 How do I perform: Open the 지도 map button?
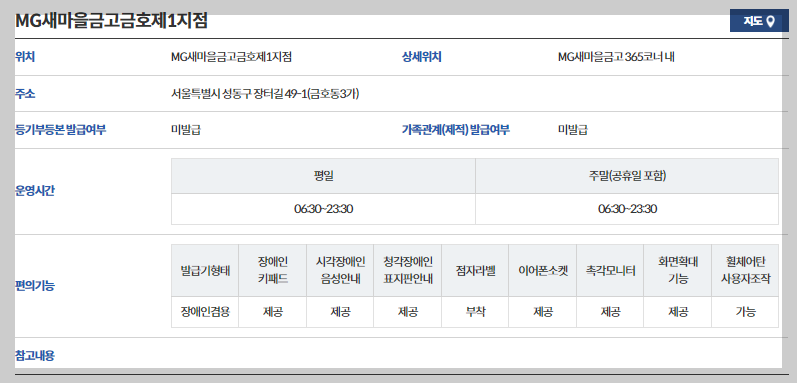[759, 21]
